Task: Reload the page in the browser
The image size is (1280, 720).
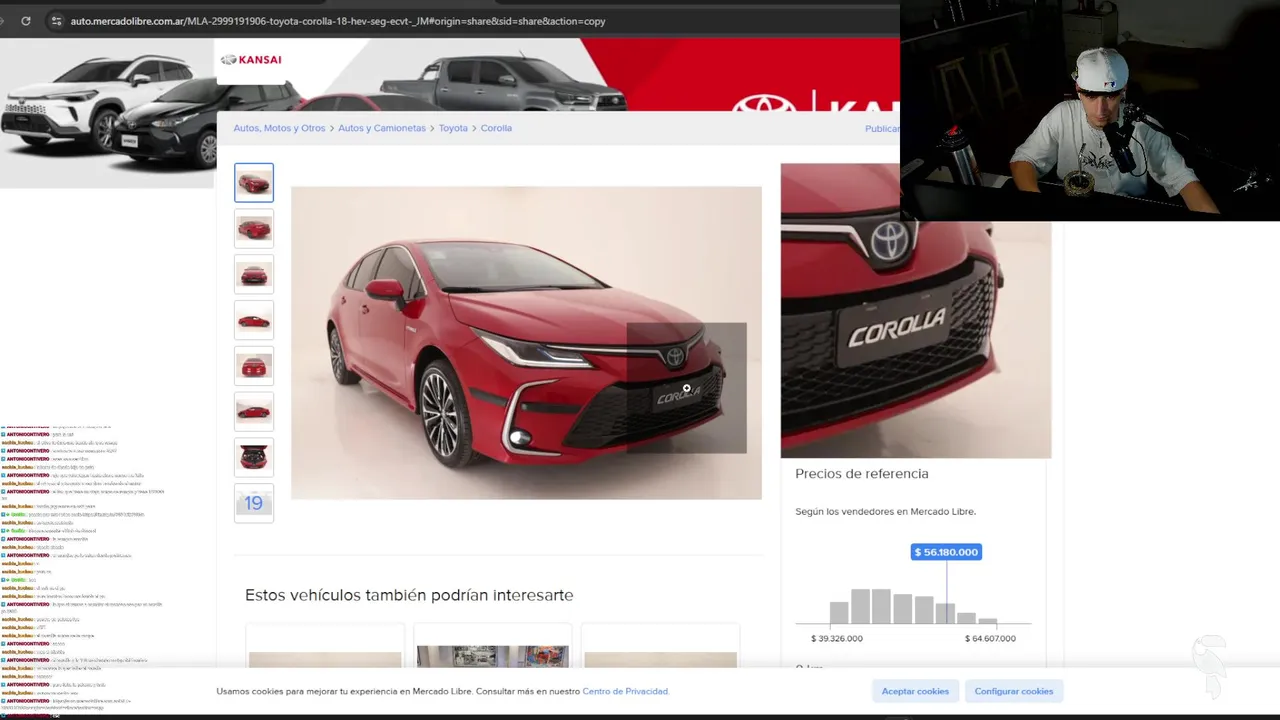Action: [x=25, y=20]
